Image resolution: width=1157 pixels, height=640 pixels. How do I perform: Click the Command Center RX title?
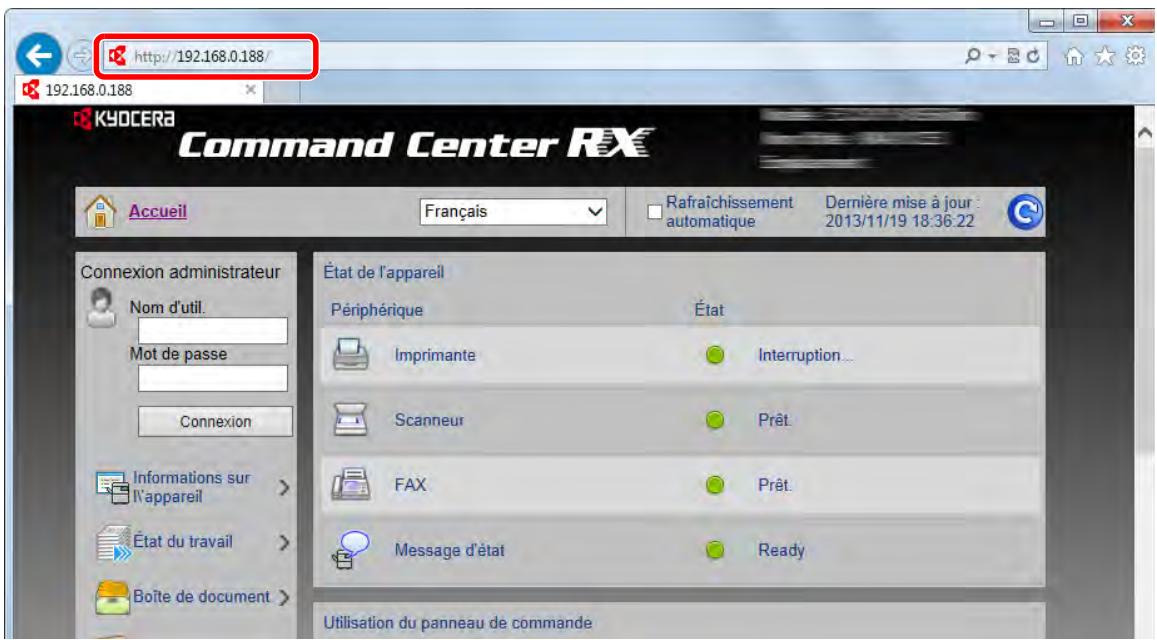415,144
